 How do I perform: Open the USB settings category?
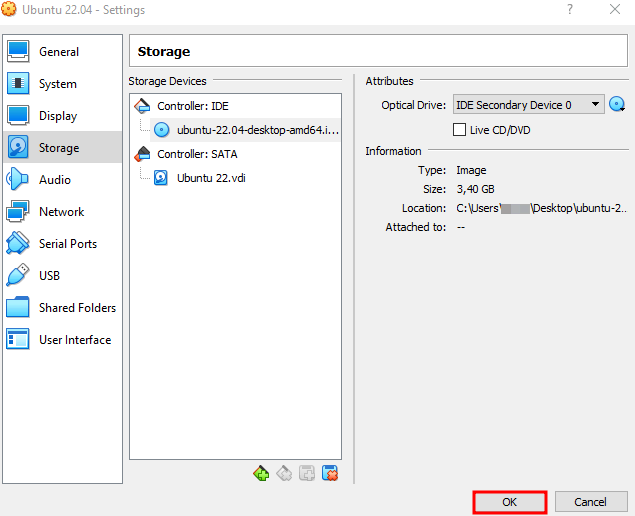tap(62, 275)
